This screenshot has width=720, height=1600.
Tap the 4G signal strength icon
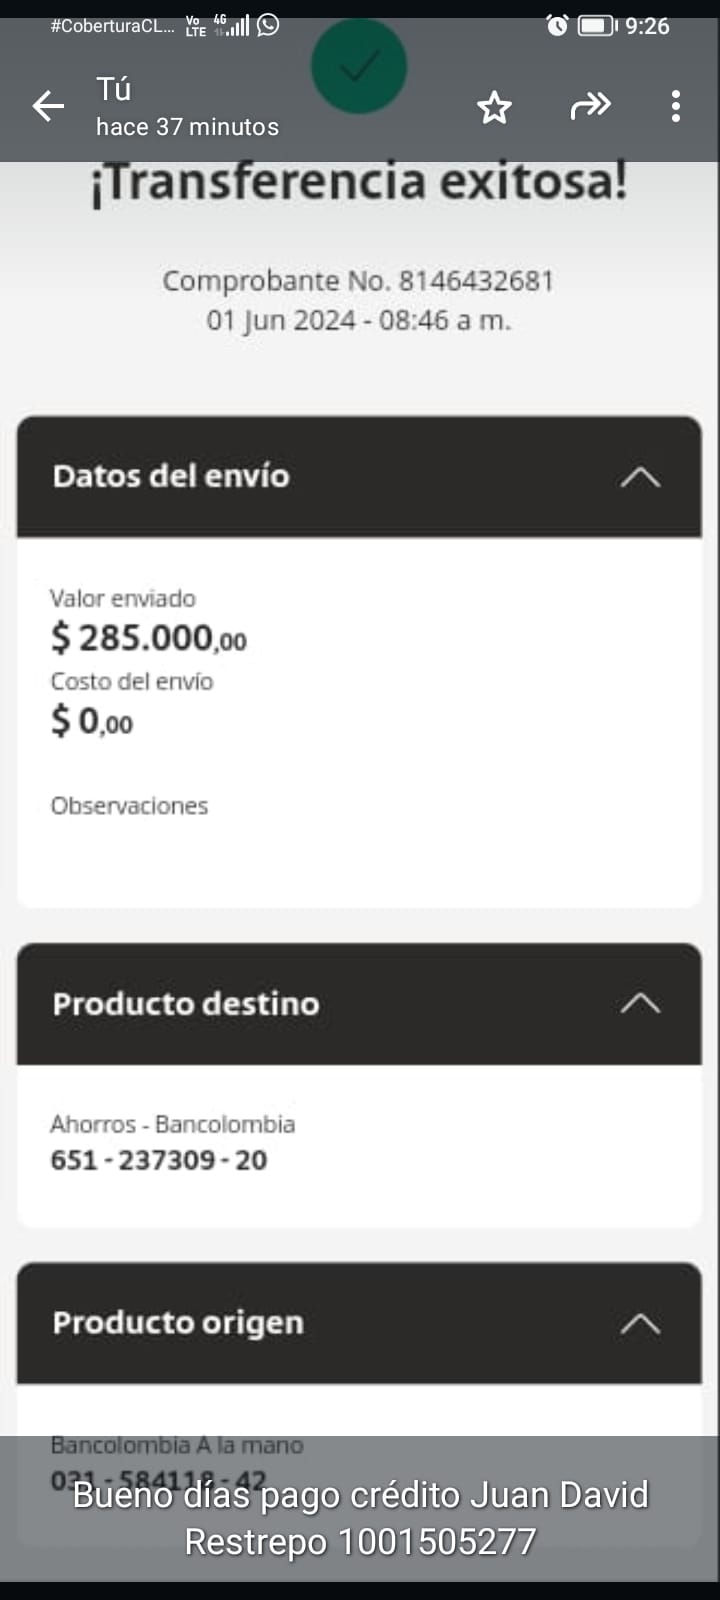point(232,26)
